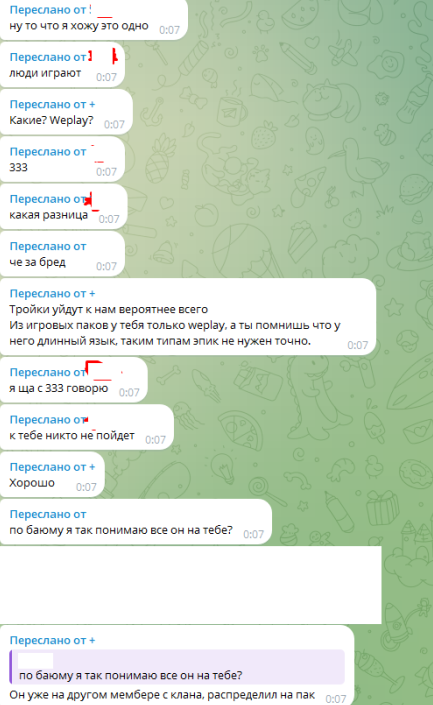The width and height of the screenshot is (433, 705).
Task: Select the message bubble mentioning weplay длинный язык
Action: (188, 317)
